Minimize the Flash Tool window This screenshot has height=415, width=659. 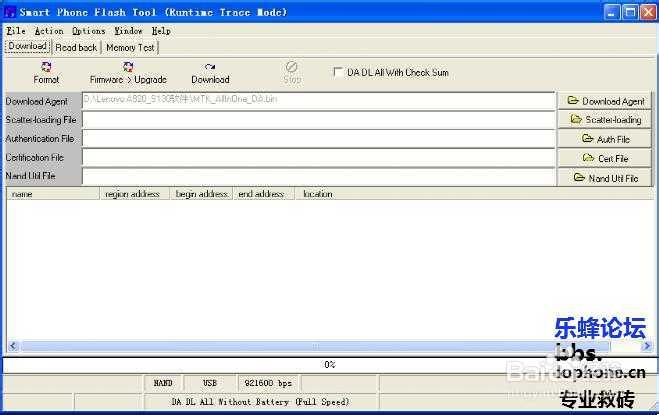point(612,12)
